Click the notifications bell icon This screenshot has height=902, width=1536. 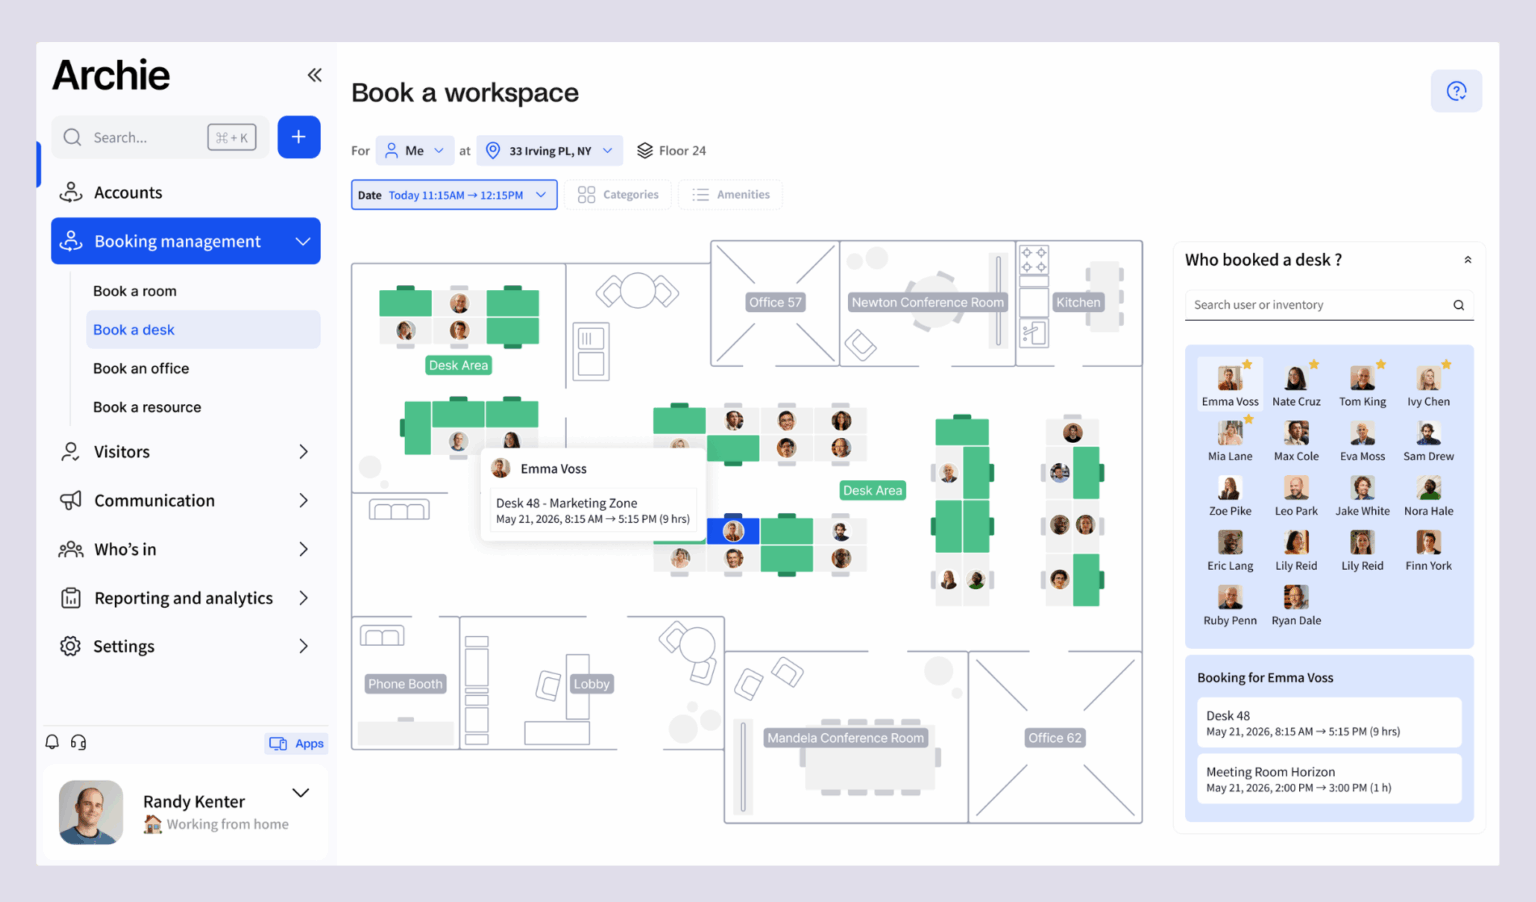pyautogui.click(x=51, y=742)
